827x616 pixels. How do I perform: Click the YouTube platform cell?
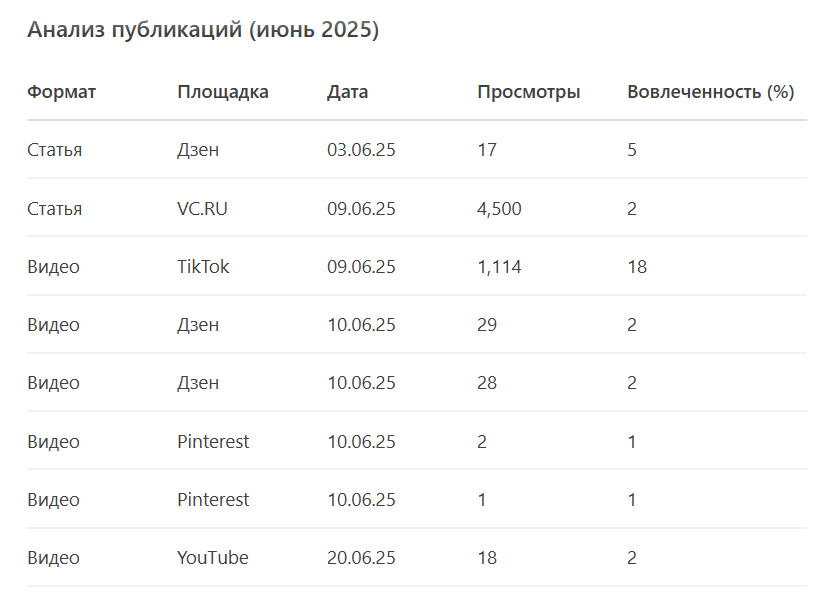pos(212,557)
